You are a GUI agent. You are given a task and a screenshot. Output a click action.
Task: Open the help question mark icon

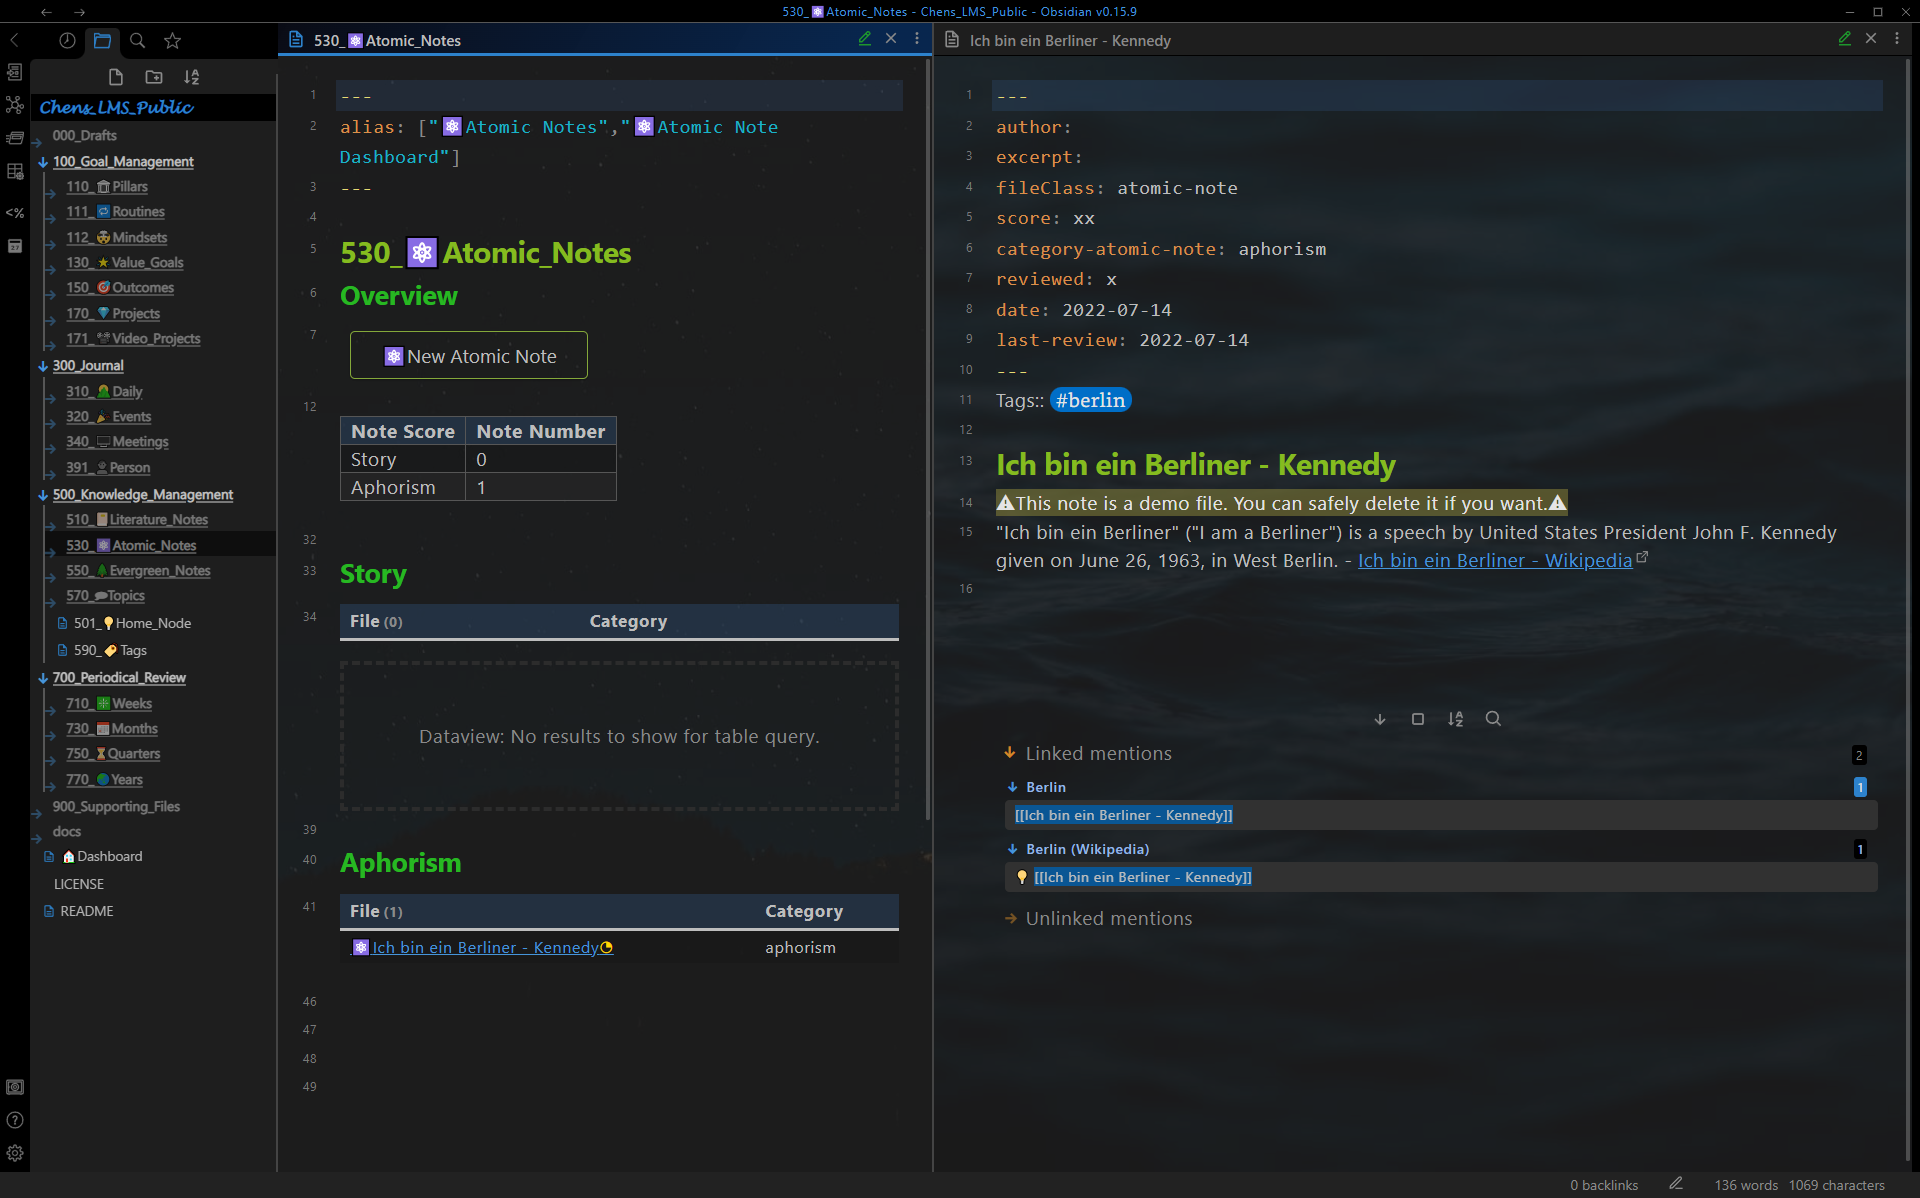(x=15, y=1120)
